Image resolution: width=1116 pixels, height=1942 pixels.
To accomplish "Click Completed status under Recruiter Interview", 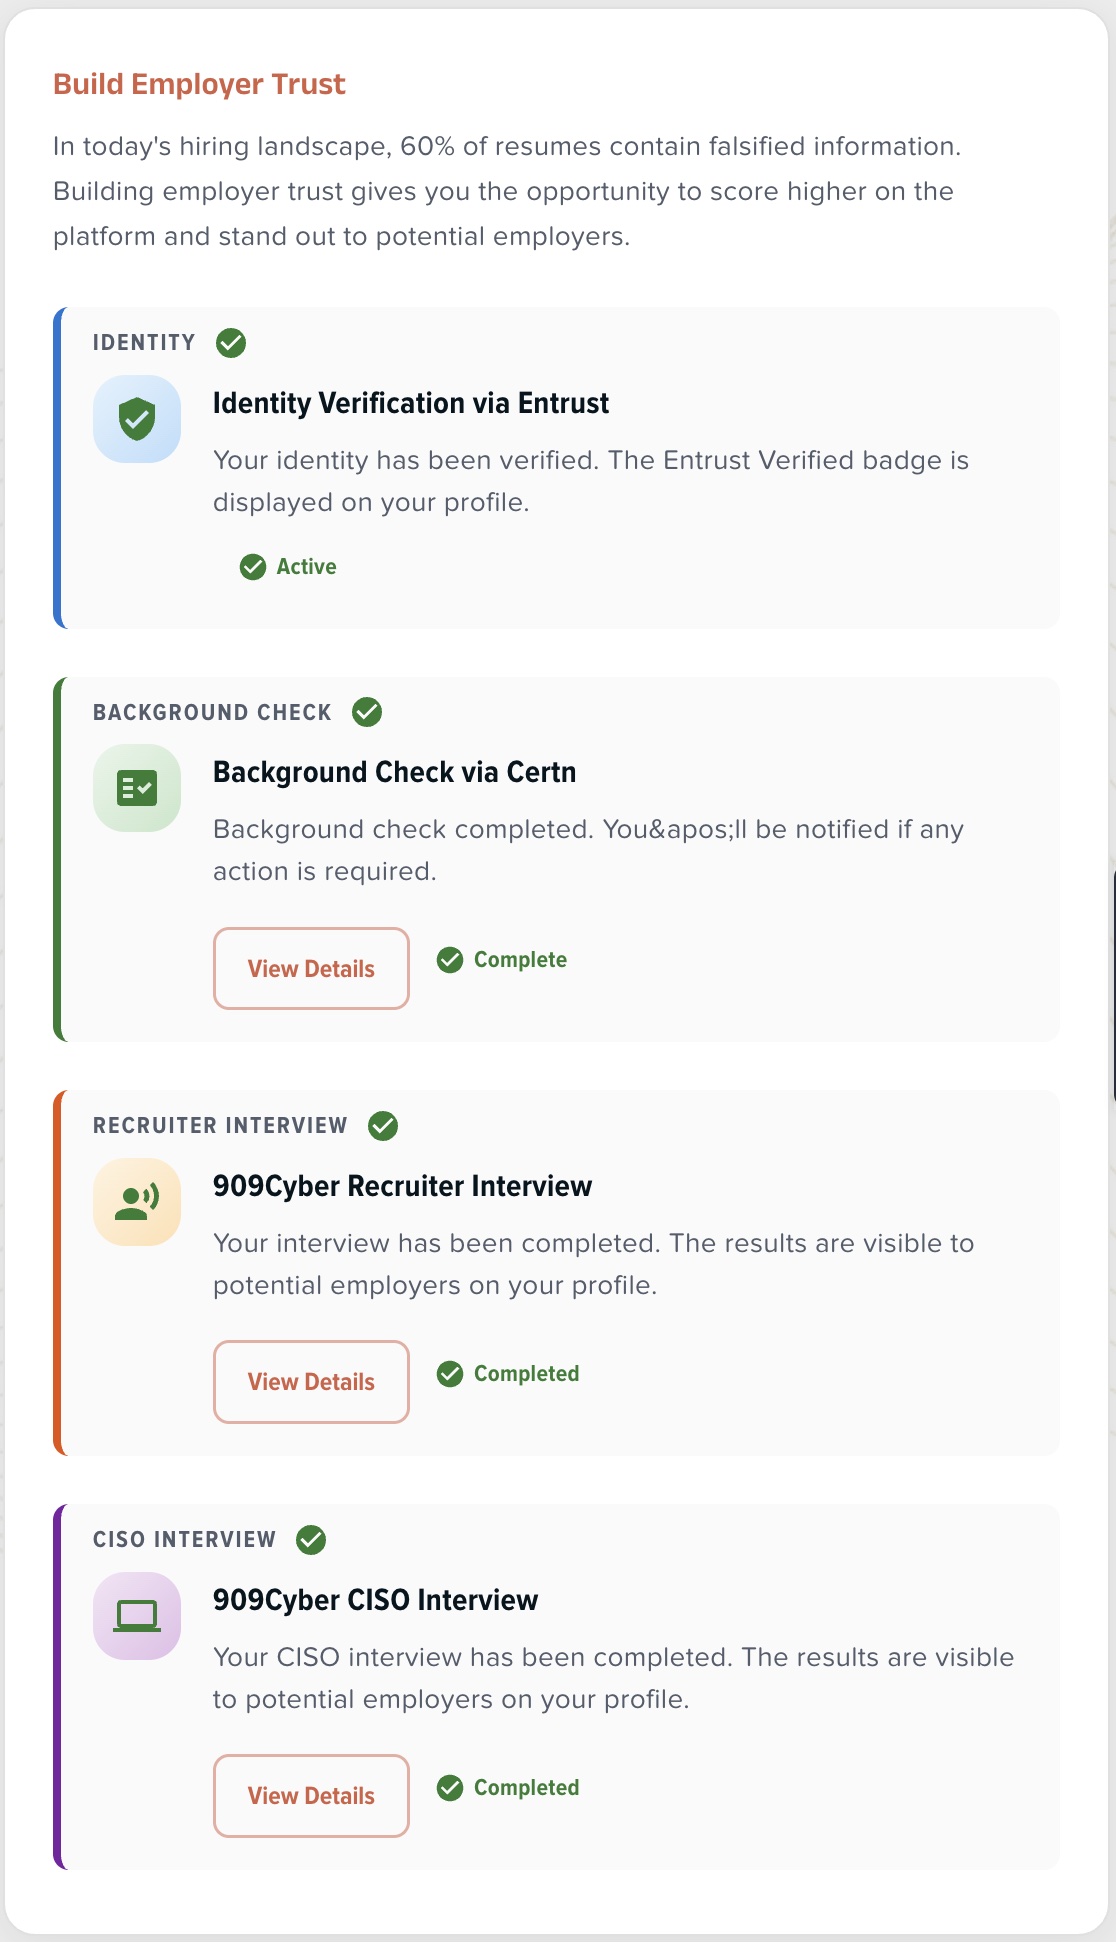I will (x=526, y=1374).
